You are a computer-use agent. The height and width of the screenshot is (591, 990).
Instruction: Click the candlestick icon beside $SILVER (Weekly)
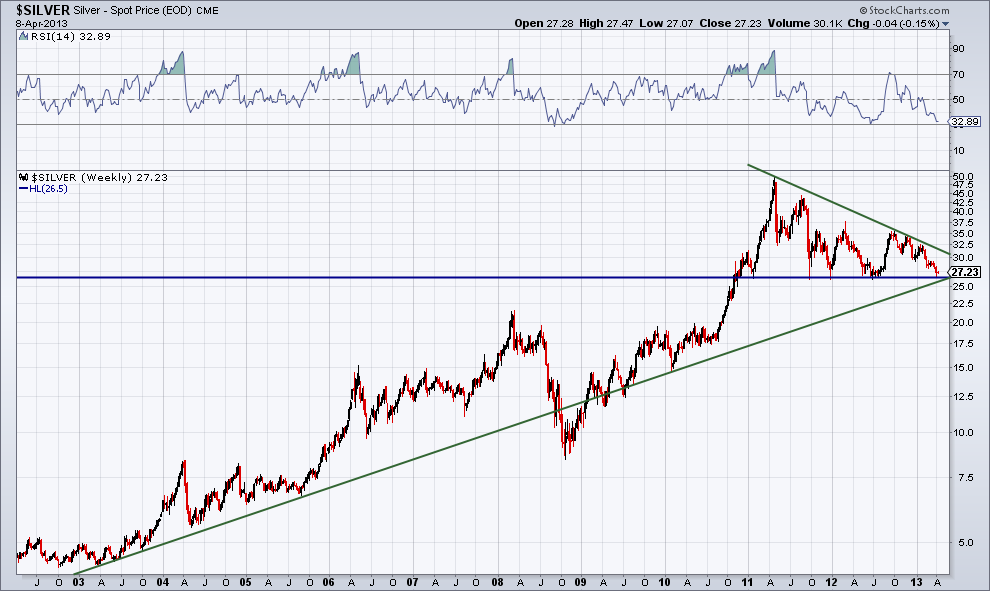coord(22,177)
